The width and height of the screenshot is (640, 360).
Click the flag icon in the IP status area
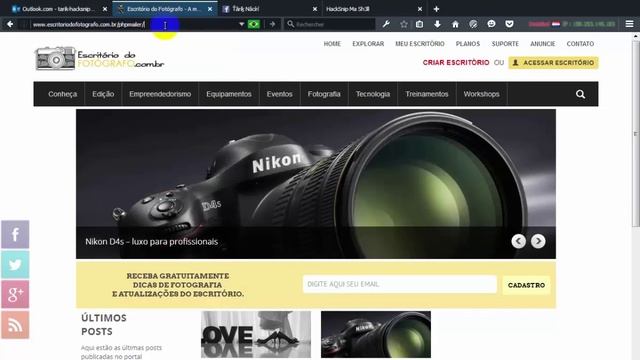click(556, 24)
